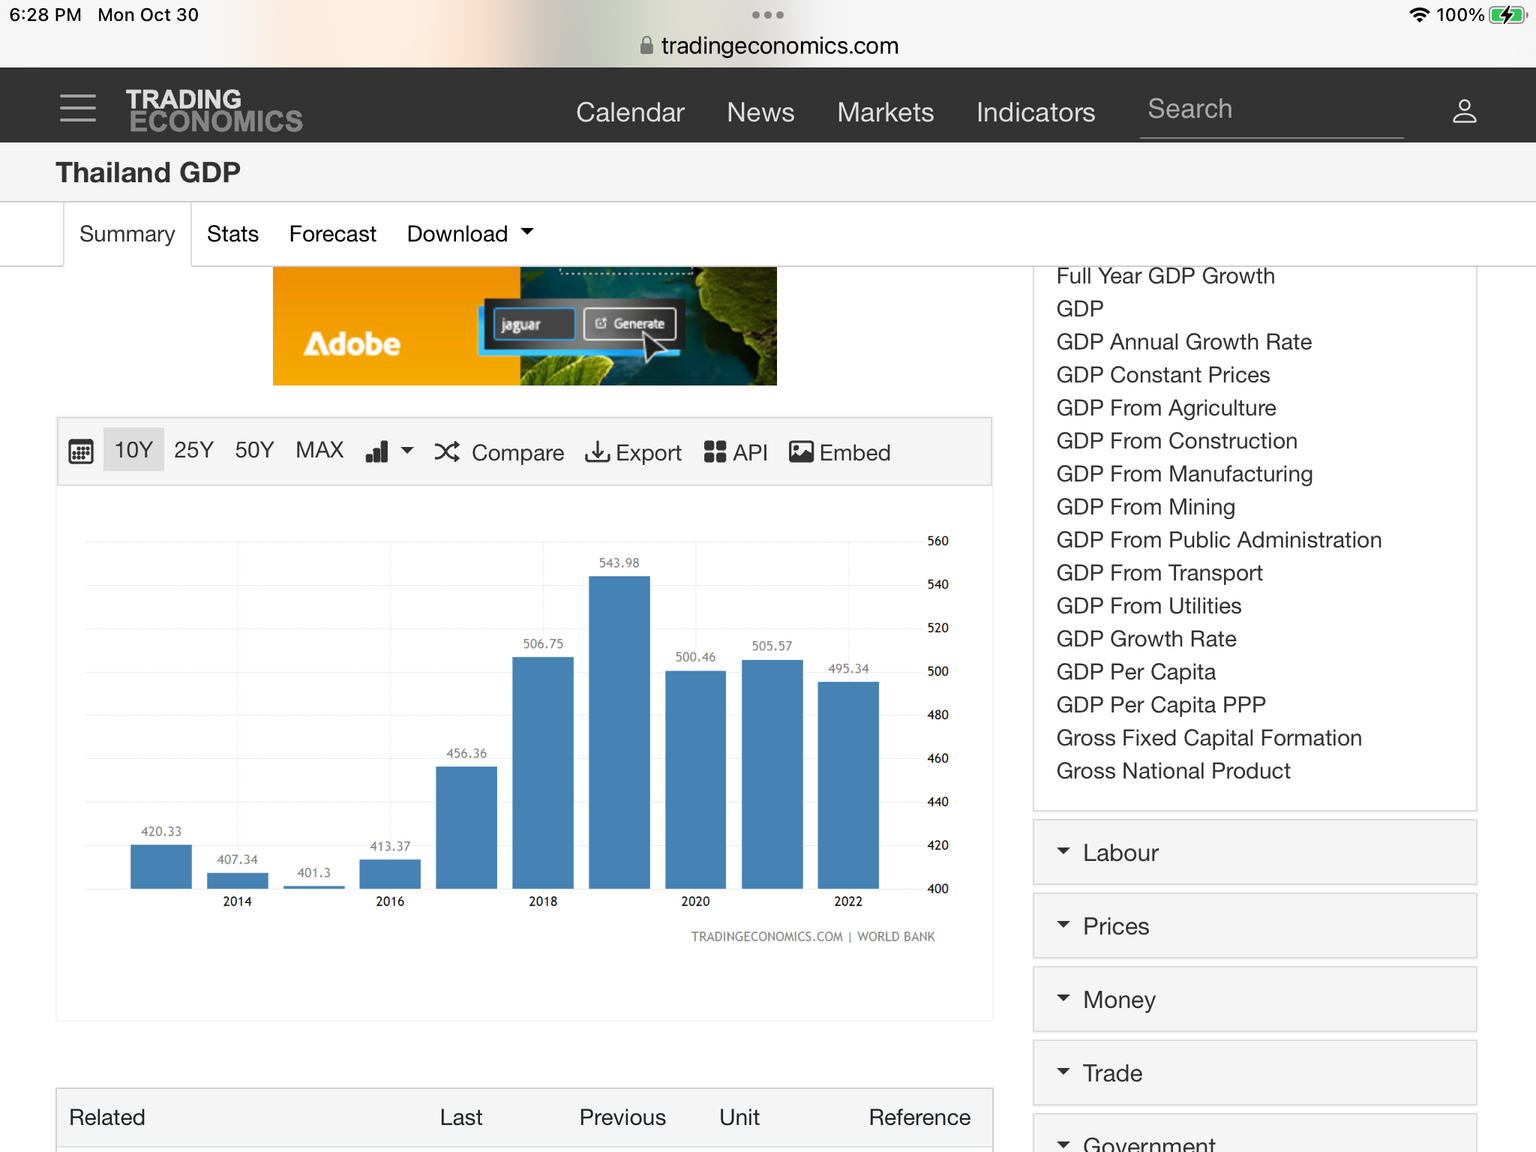Click the 2019 bar showing 543.98
Screen dimensions: 1536x1152
click(619, 732)
